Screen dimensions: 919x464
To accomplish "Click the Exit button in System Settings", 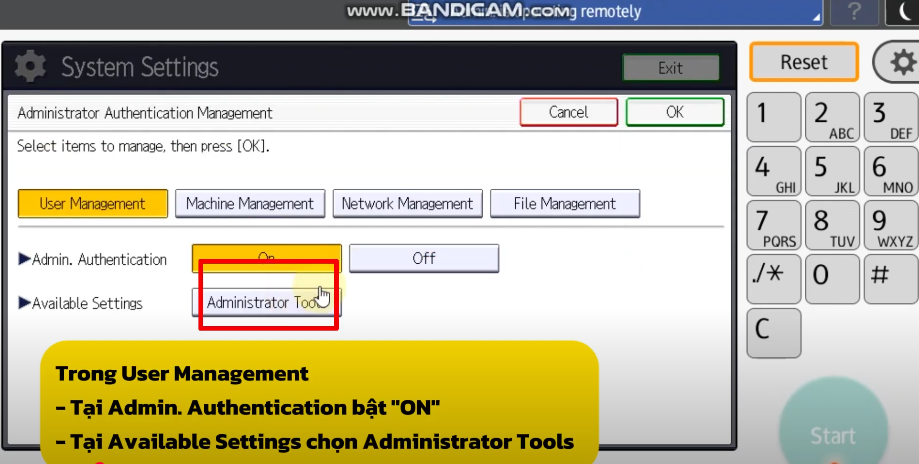I will point(670,68).
